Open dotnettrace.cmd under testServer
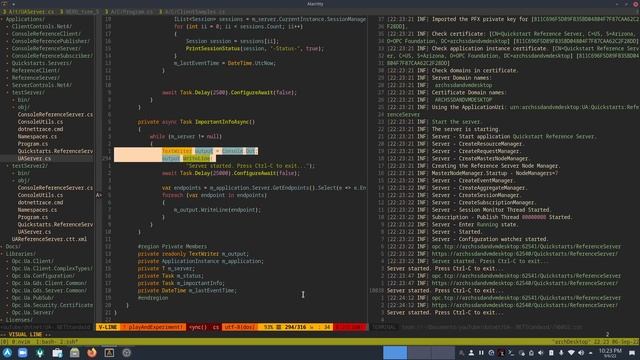 (40, 129)
